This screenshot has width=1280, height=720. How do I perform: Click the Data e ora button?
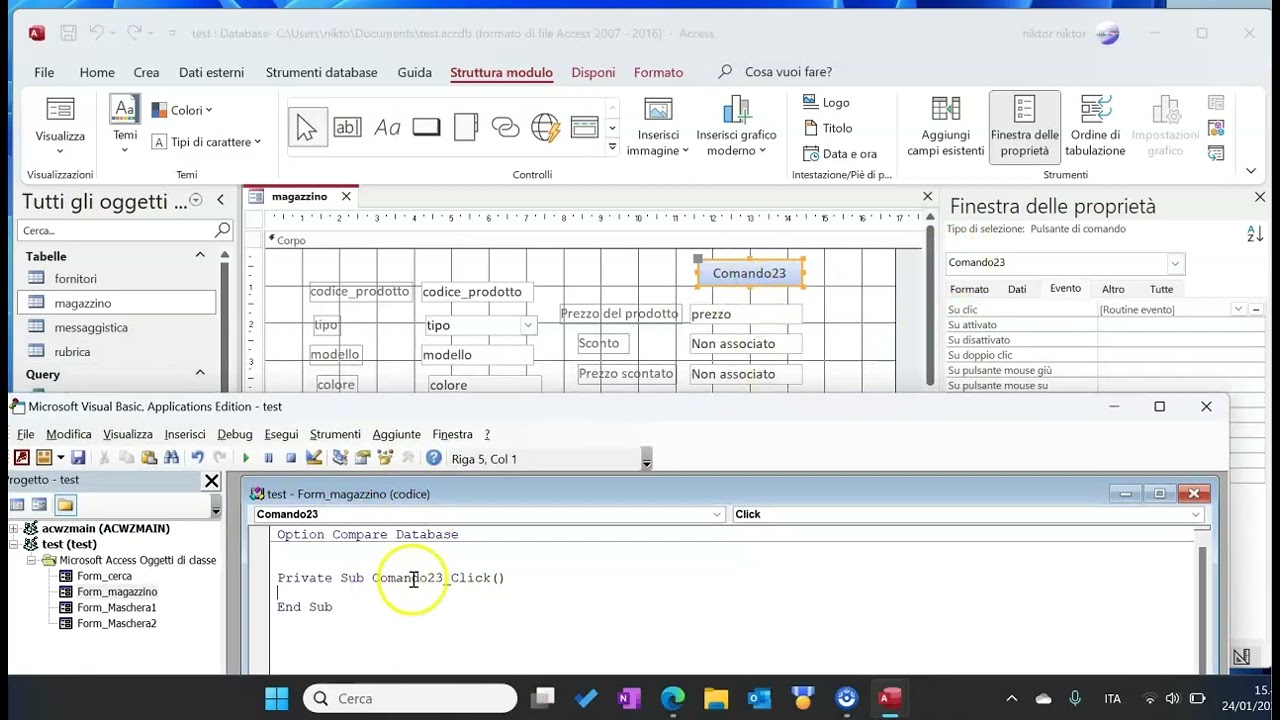pyautogui.click(x=840, y=153)
